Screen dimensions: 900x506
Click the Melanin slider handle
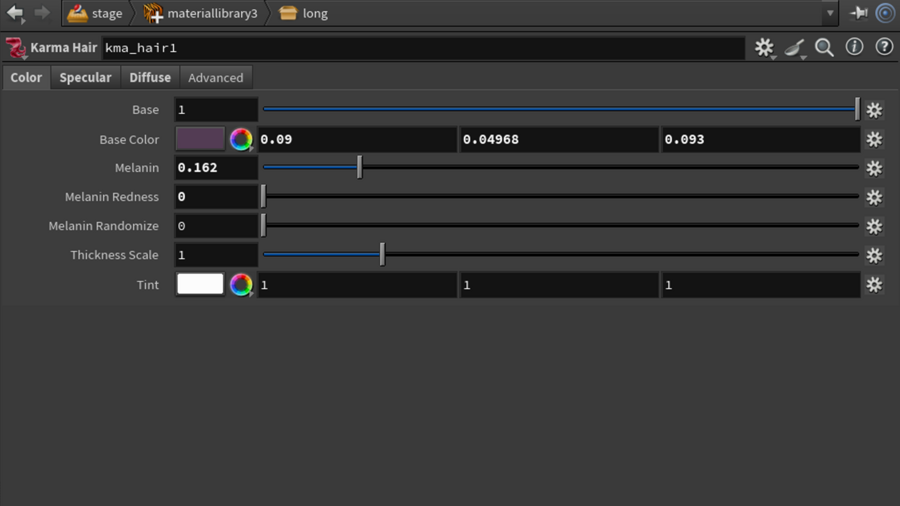(x=359, y=167)
